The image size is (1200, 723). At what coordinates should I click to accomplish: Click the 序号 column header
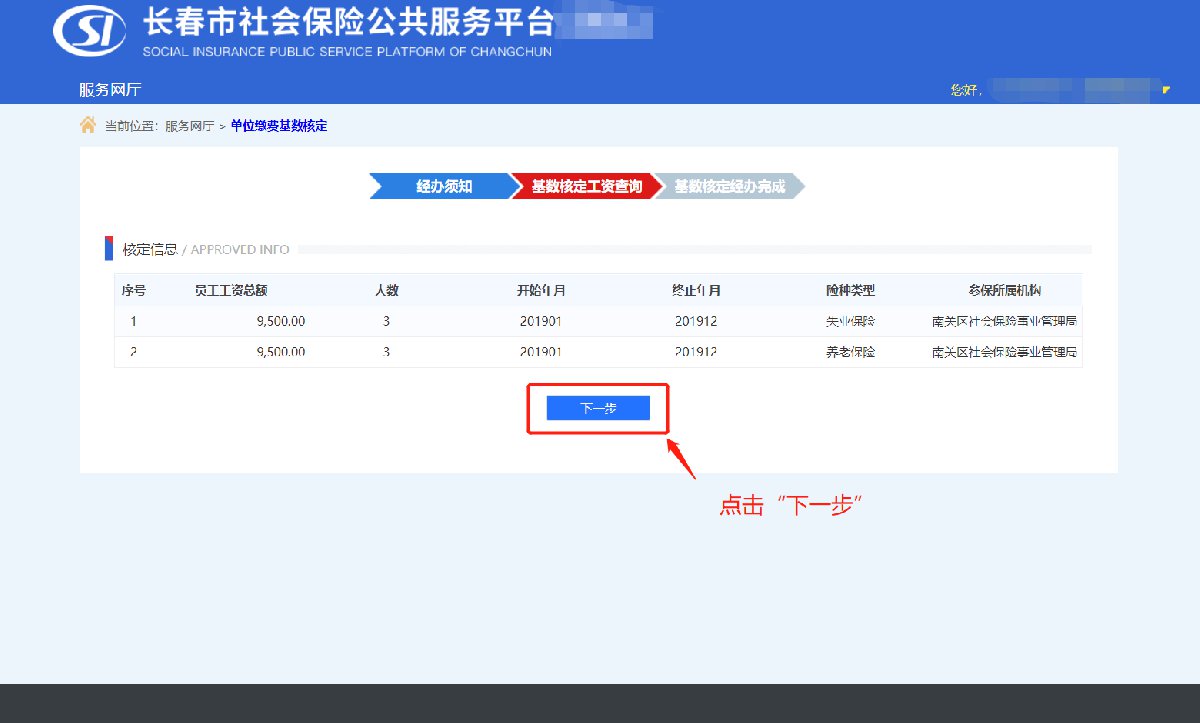pos(134,291)
